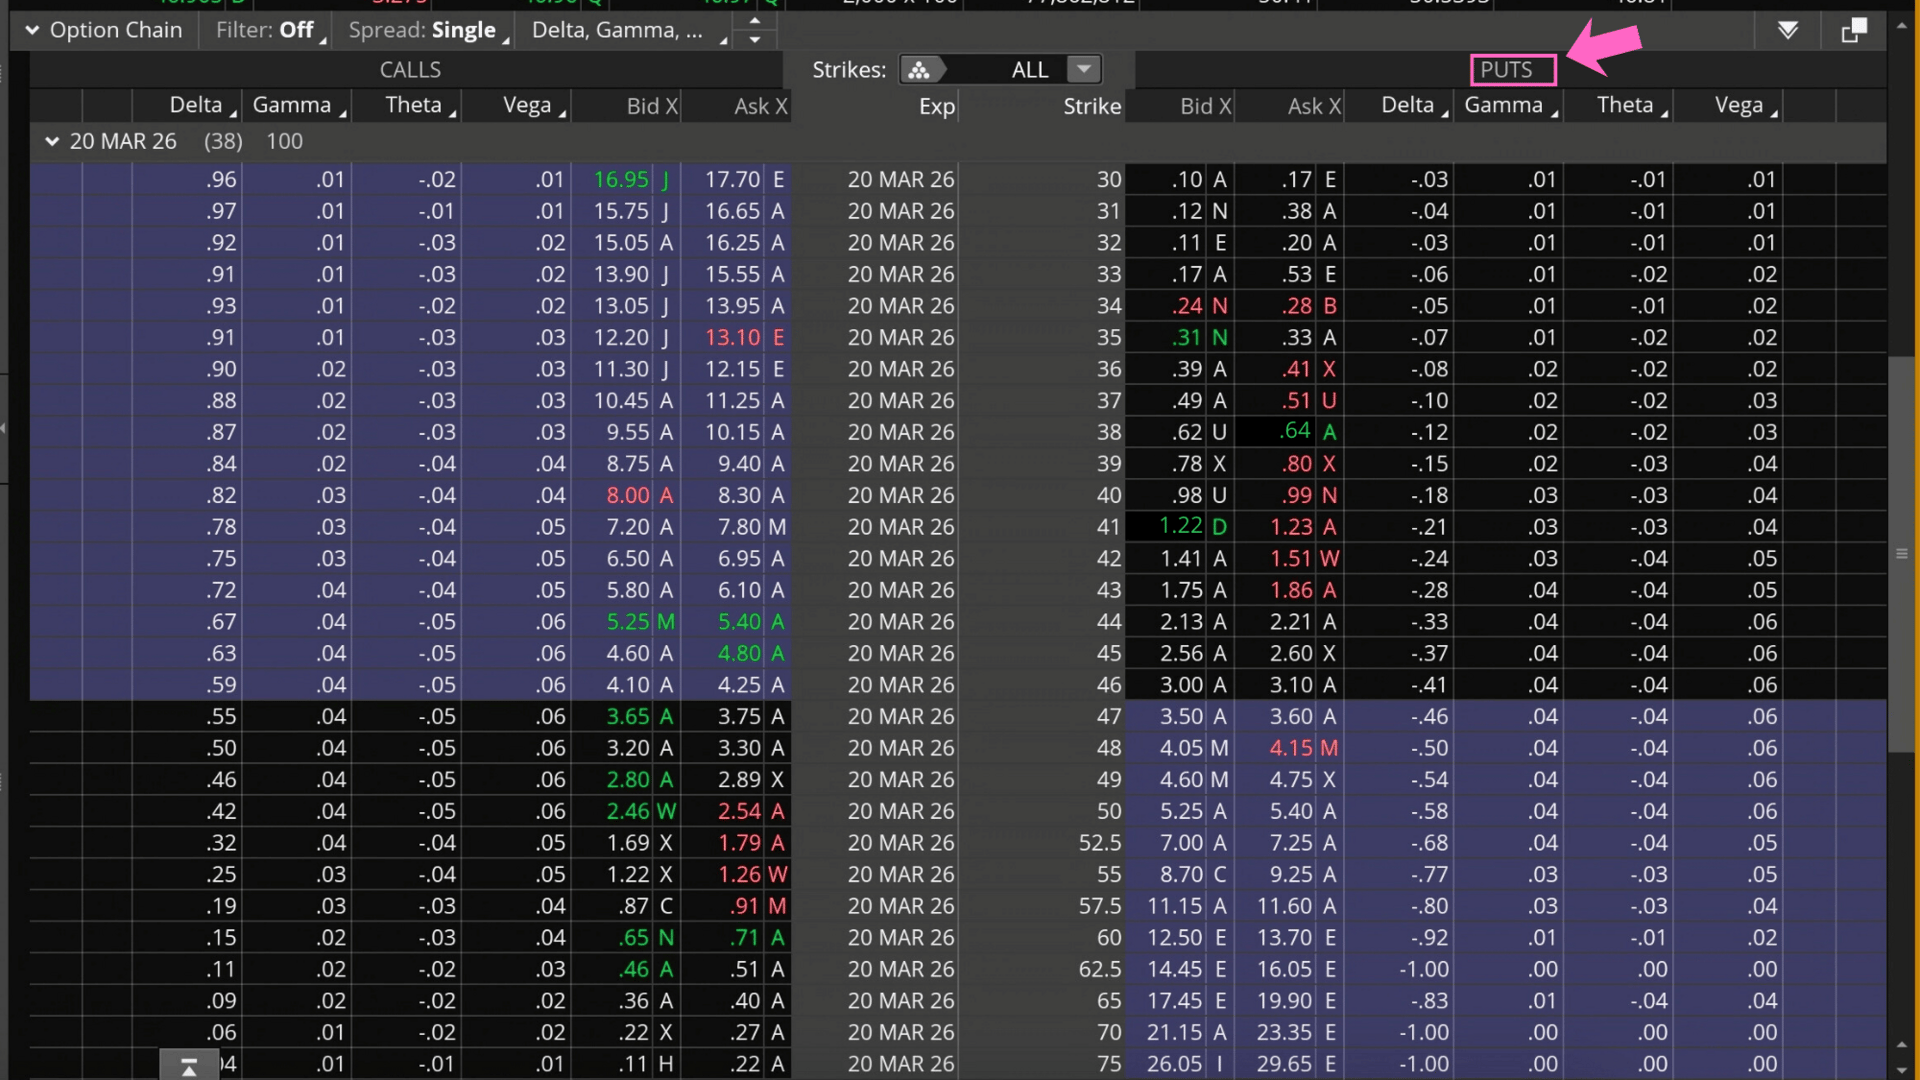This screenshot has height=1080, width=1920.
Task: Select the PUTS header label
Action: [1512, 70]
